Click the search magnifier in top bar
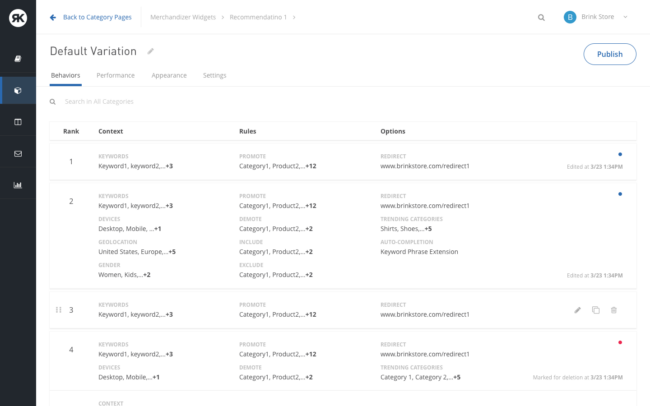The width and height of the screenshot is (650, 406). (x=542, y=17)
